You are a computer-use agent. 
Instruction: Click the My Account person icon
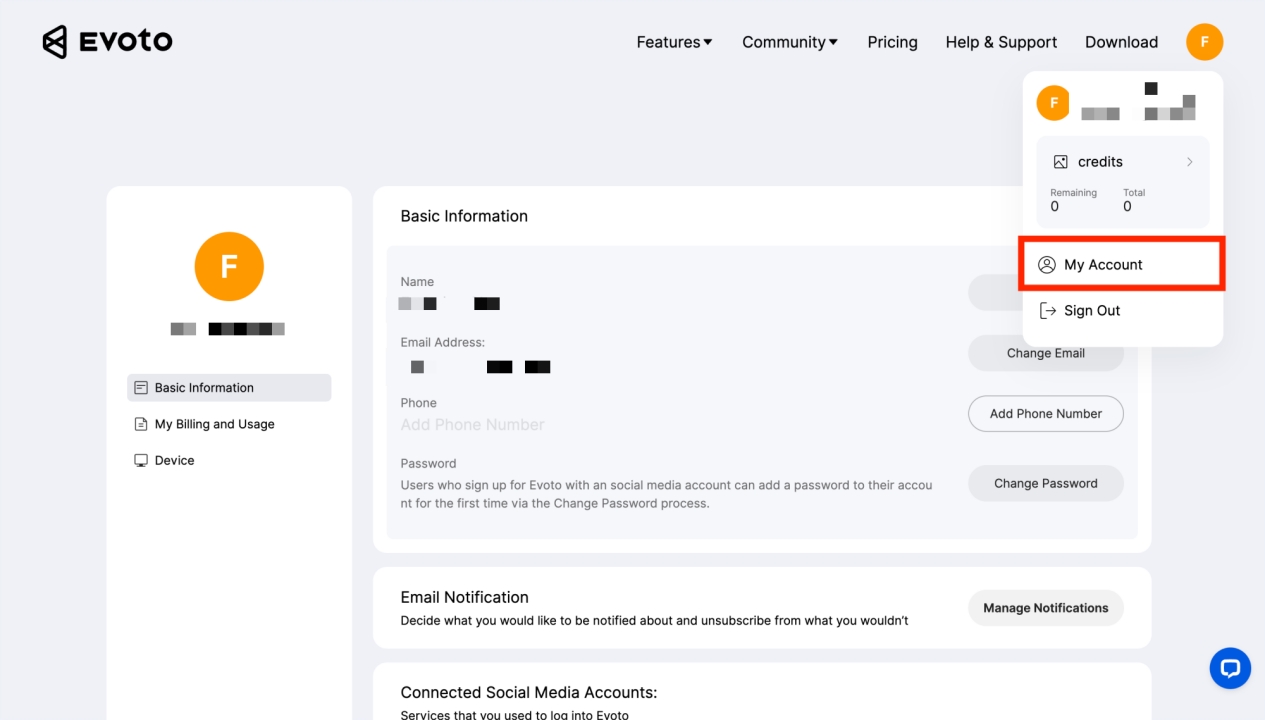1047,265
